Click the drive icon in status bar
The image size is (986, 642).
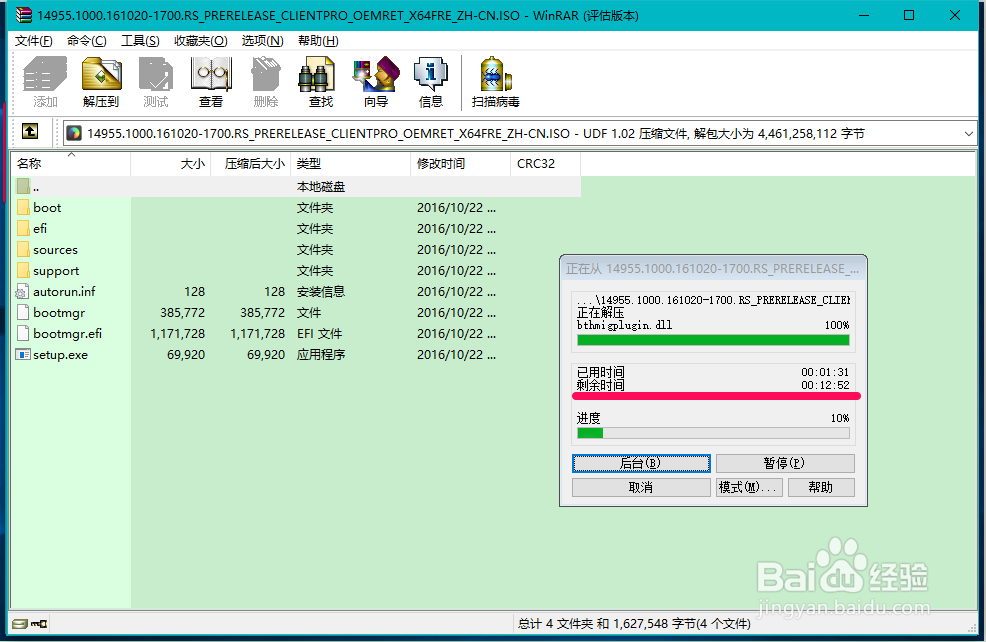(19, 624)
